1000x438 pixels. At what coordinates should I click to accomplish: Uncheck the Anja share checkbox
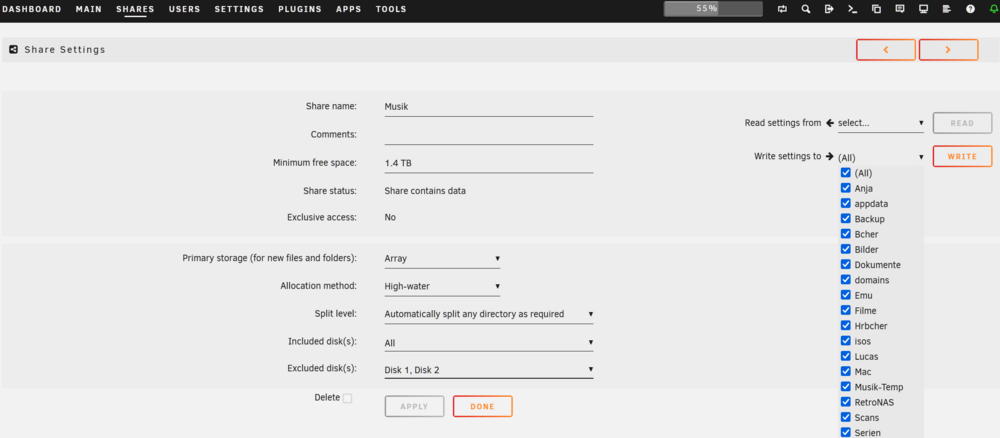click(846, 188)
